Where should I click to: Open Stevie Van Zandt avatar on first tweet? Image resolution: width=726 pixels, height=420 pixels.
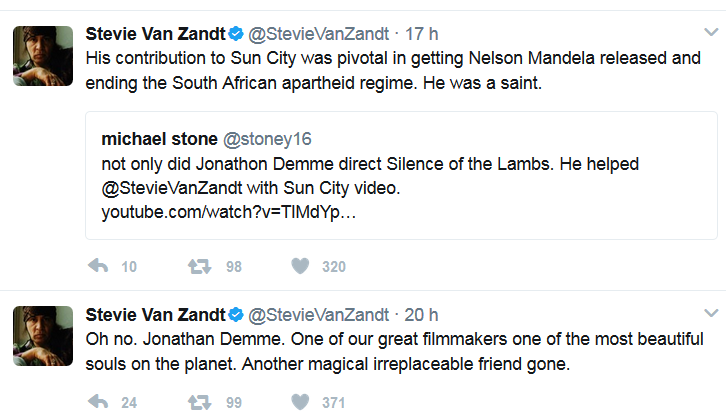(43, 56)
